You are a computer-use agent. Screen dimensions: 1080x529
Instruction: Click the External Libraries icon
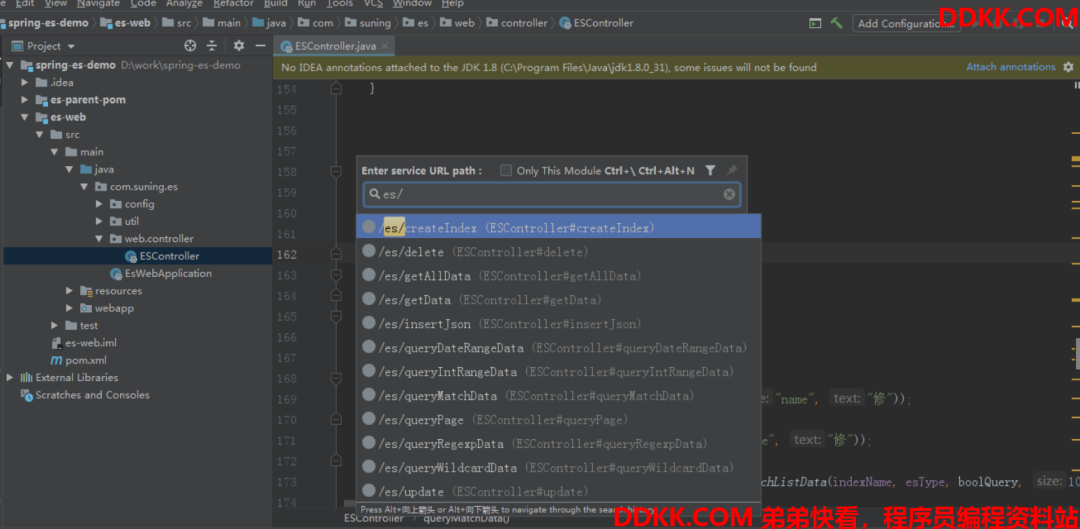(27, 377)
